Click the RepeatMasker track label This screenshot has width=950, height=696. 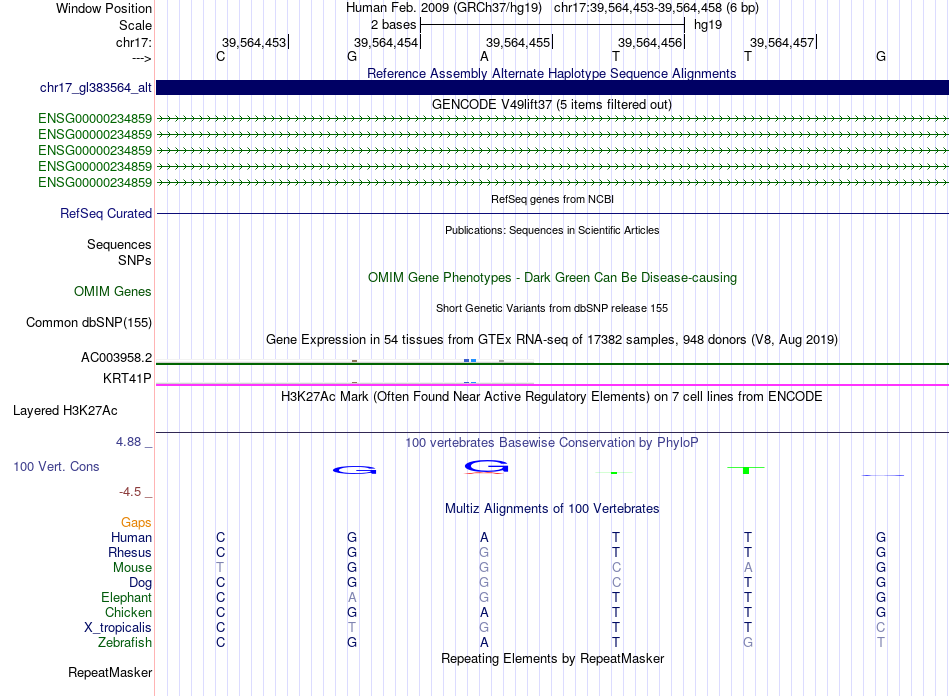(x=110, y=672)
